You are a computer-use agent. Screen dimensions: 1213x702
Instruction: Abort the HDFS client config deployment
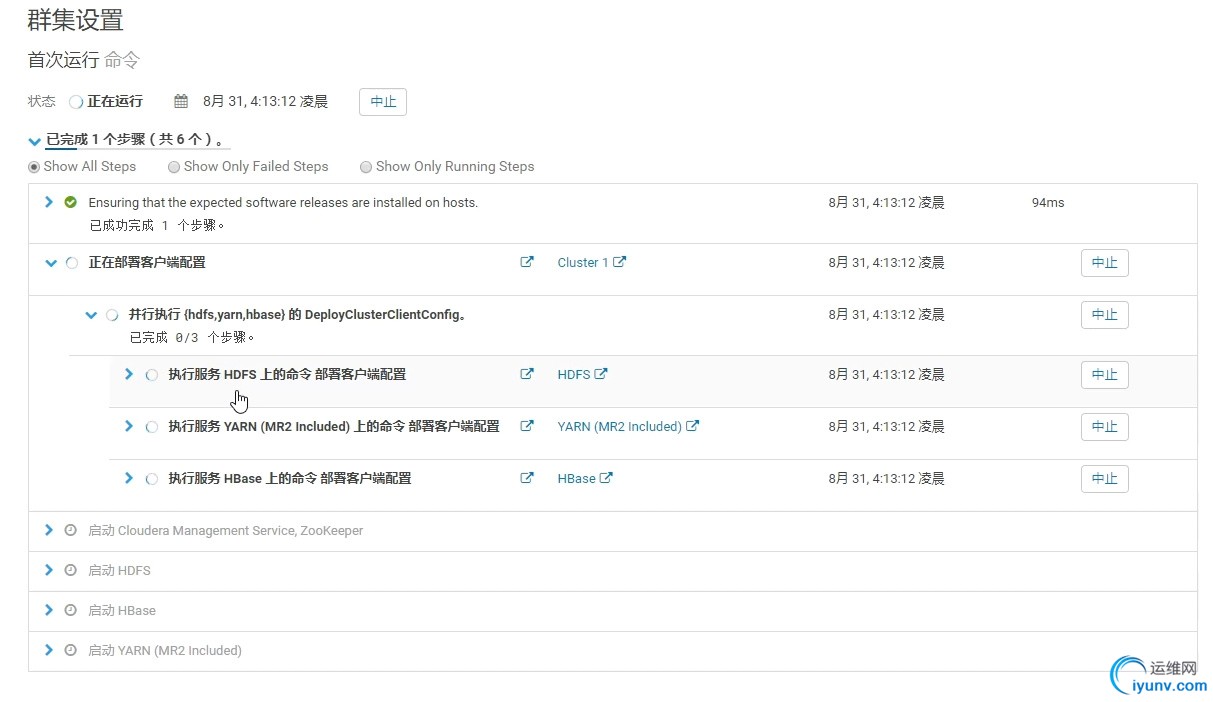point(1104,375)
